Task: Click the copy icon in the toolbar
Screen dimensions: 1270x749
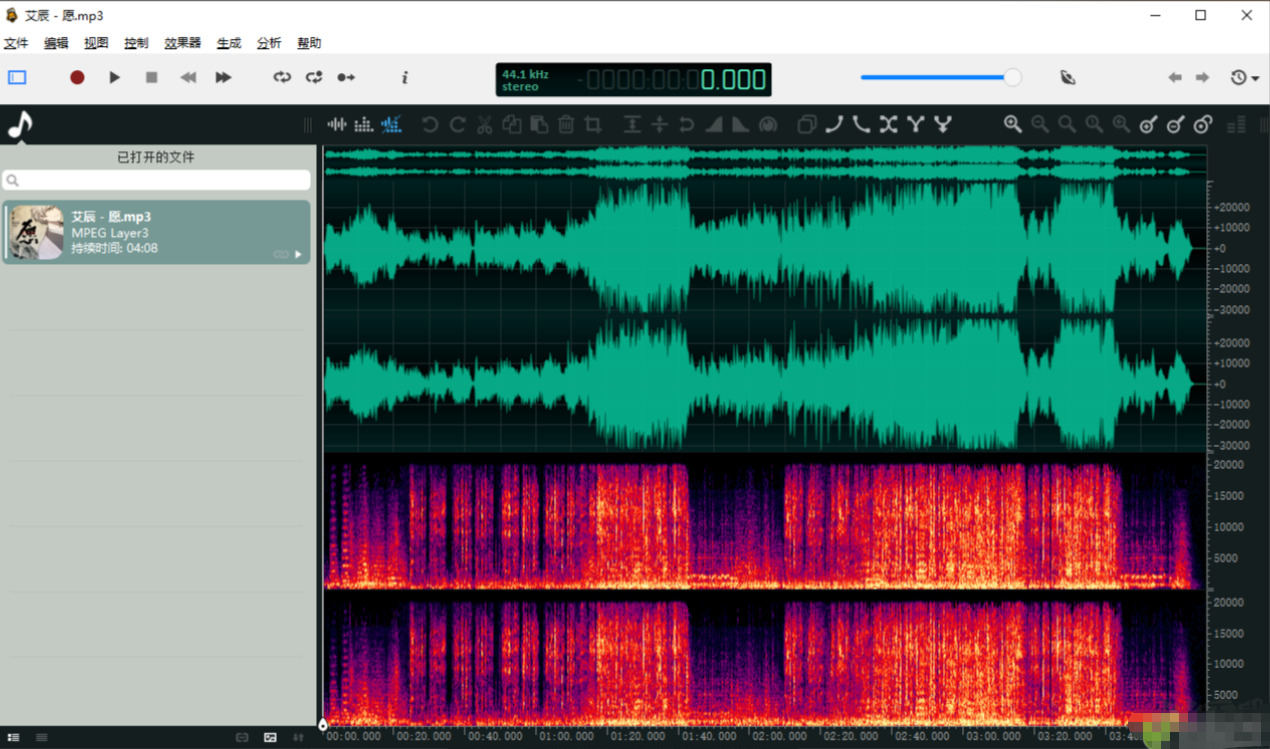Action: click(512, 124)
